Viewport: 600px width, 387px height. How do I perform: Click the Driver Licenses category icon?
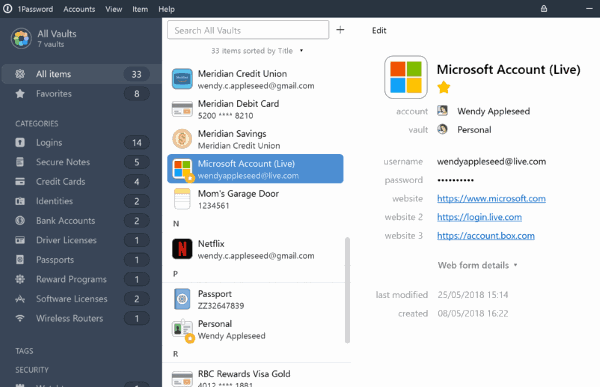click(20, 240)
